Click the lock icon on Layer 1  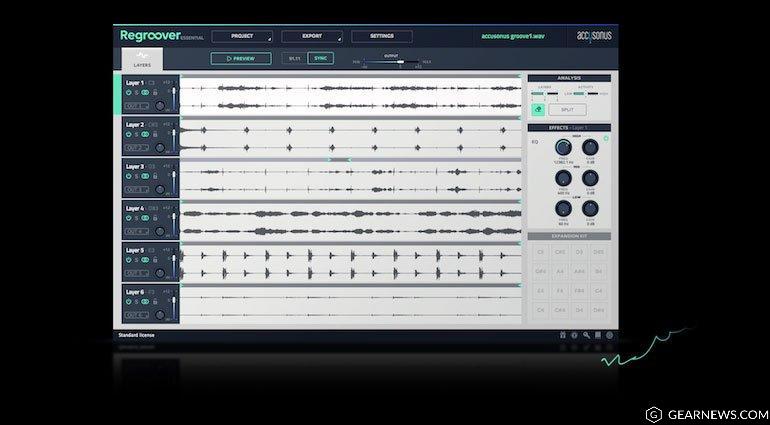[x=155, y=92]
